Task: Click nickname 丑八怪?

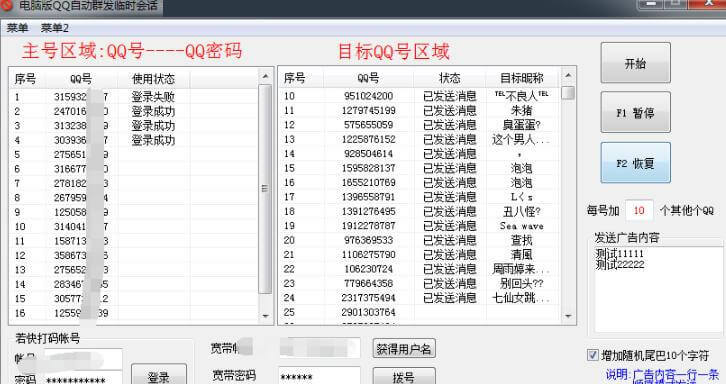Action: click(521, 211)
